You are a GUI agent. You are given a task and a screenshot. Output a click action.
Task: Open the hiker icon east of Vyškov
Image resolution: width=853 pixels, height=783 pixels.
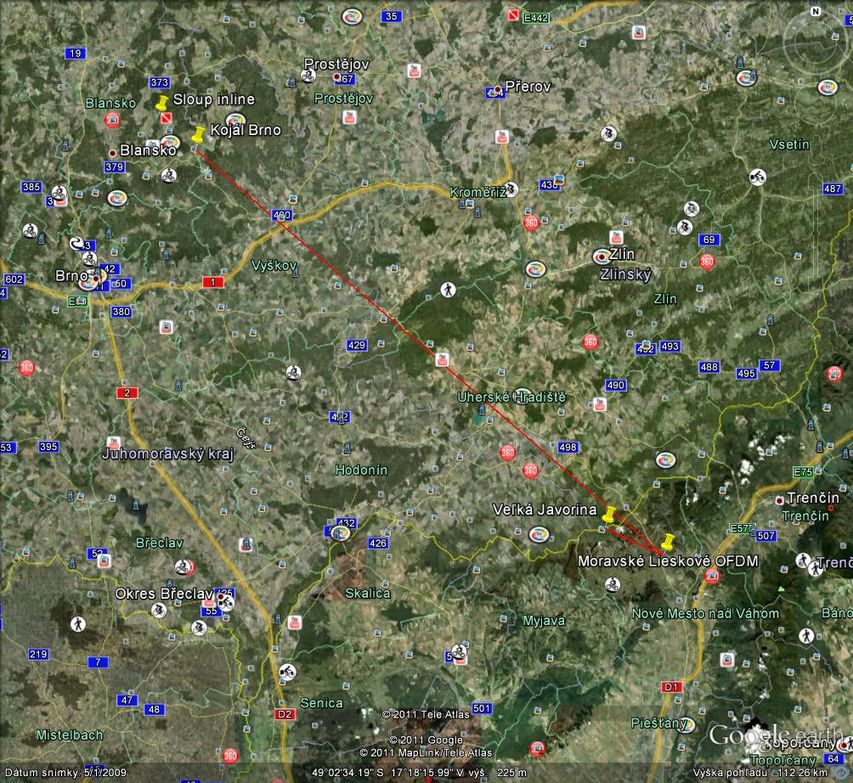point(447,289)
